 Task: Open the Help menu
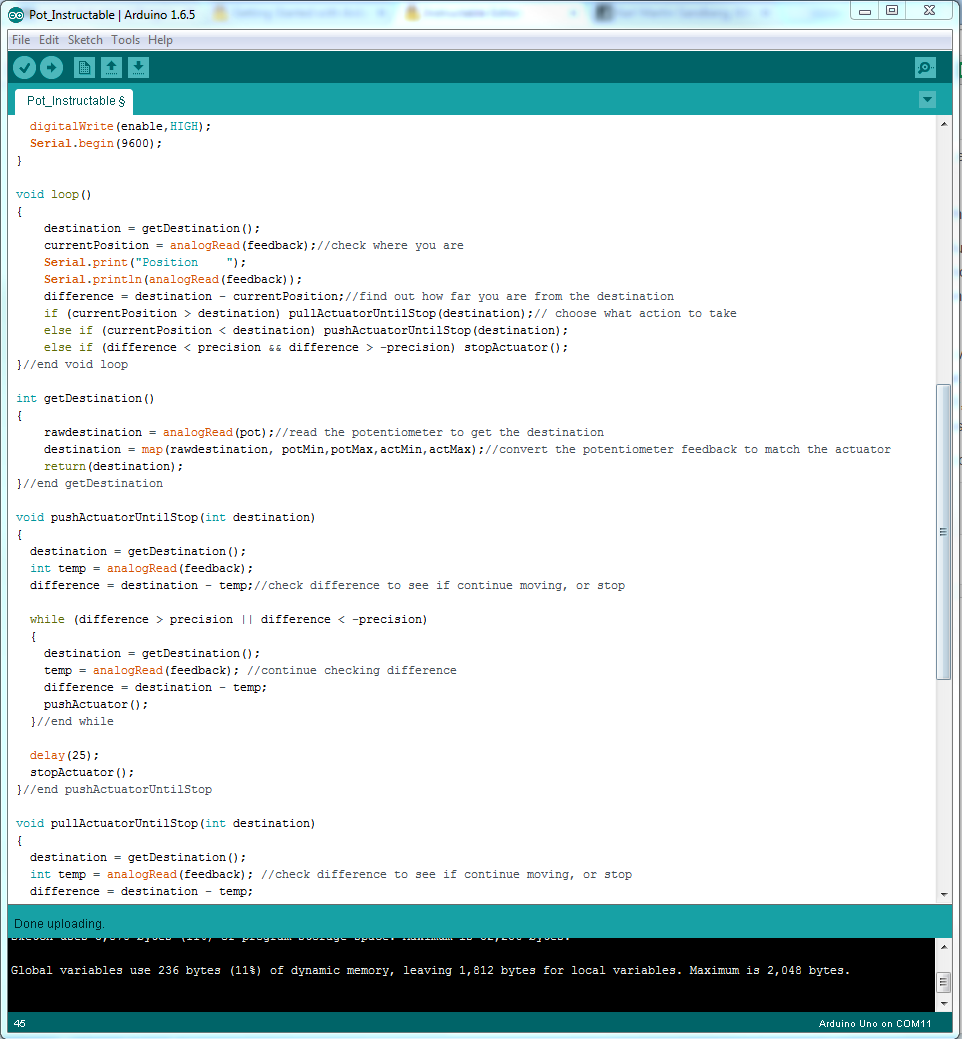click(160, 40)
